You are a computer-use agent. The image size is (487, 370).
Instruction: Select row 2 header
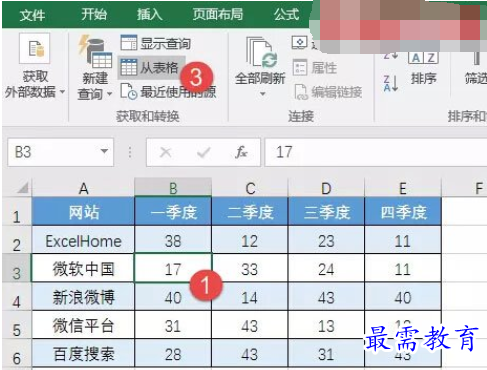pyautogui.click(x=17, y=240)
